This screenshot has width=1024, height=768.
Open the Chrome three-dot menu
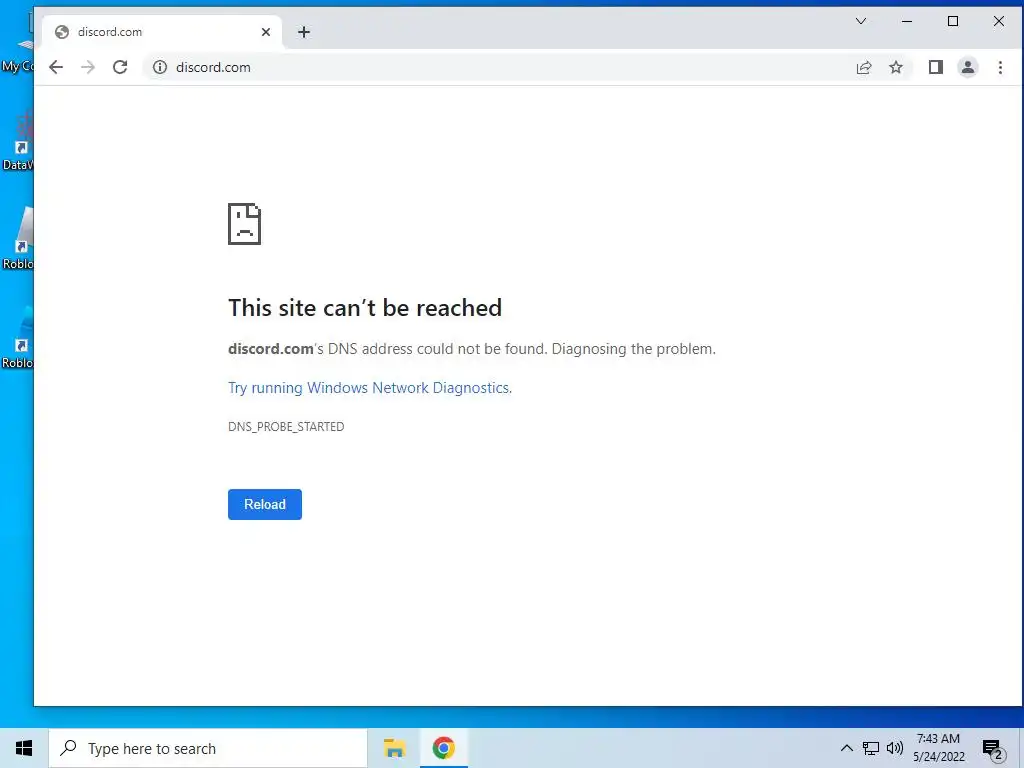(x=1000, y=67)
